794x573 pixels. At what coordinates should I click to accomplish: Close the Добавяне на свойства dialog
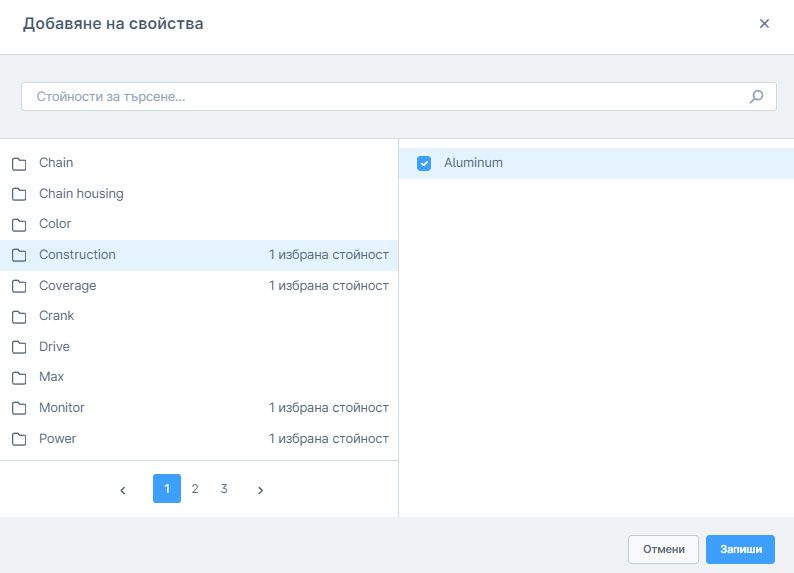tap(764, 24)
